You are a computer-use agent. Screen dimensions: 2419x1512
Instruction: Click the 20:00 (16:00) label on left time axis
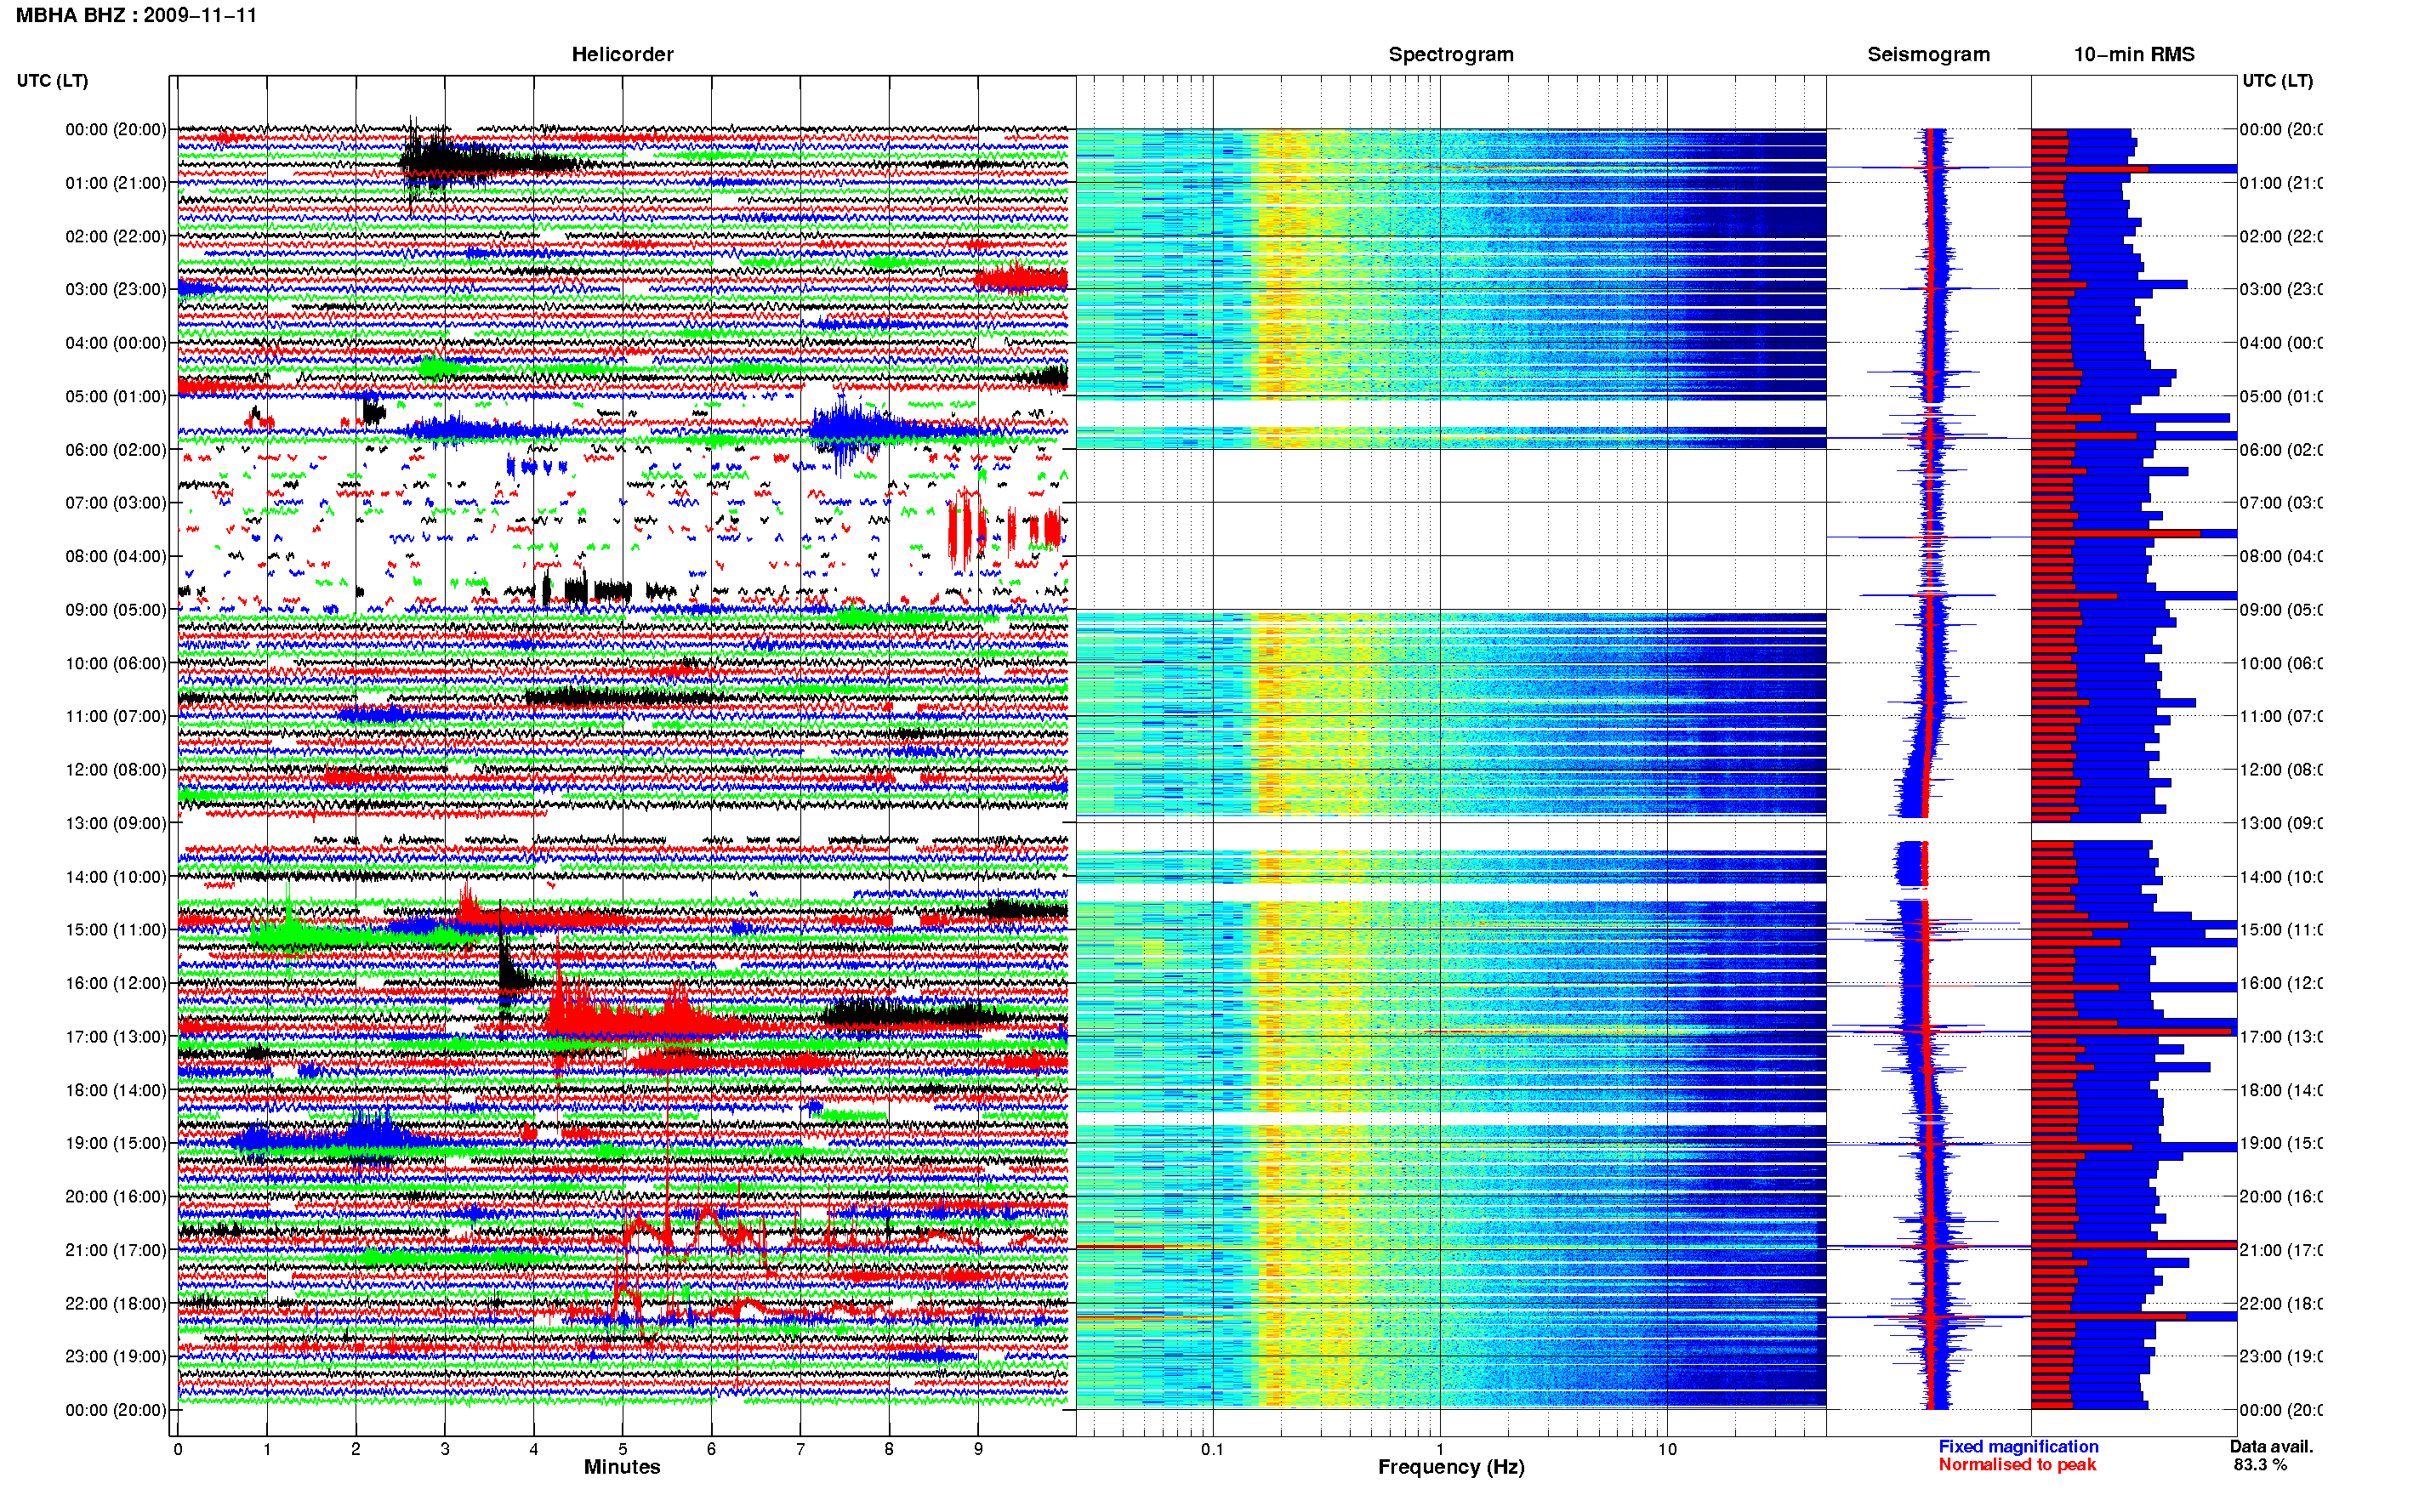click(x=116, y=1197)
